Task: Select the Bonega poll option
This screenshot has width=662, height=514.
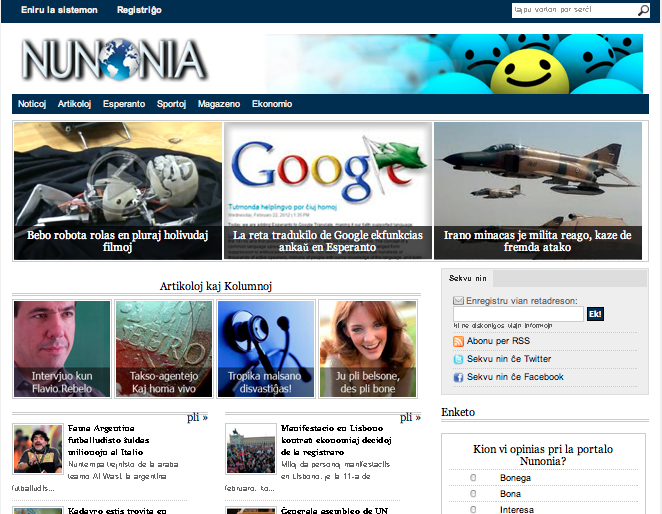Action: click(x=473, y=478)
